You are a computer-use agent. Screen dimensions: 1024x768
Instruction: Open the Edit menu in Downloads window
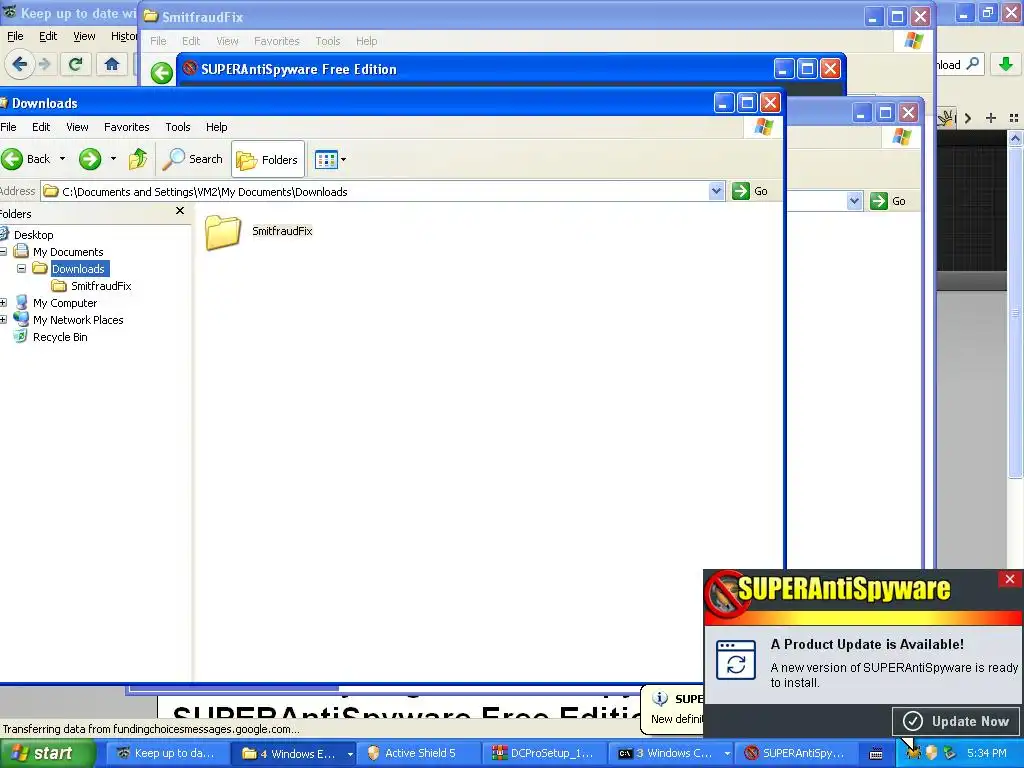41,127
